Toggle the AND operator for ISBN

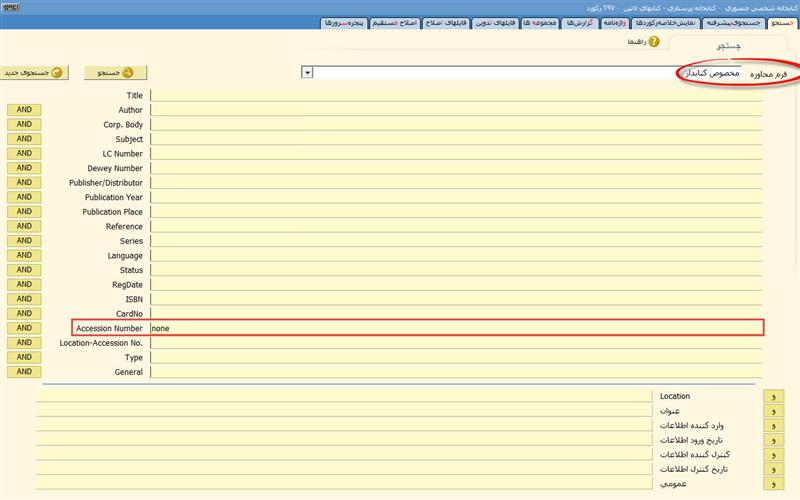coord(24,299)
